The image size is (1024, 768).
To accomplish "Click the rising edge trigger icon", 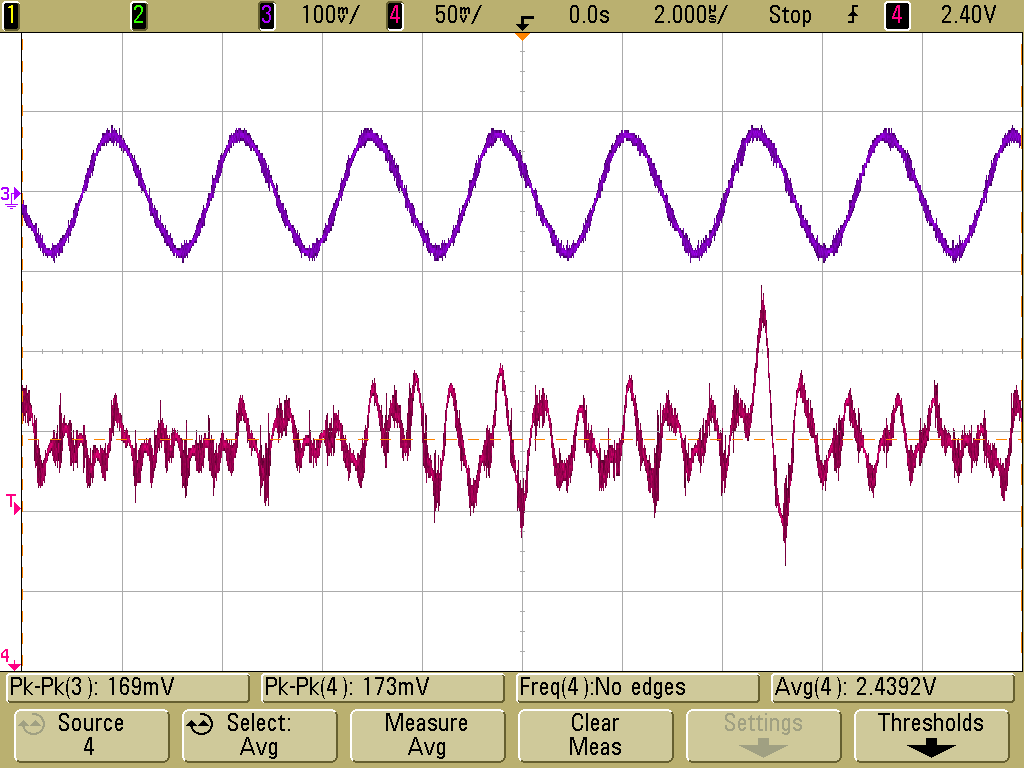I will pos(853,15).
